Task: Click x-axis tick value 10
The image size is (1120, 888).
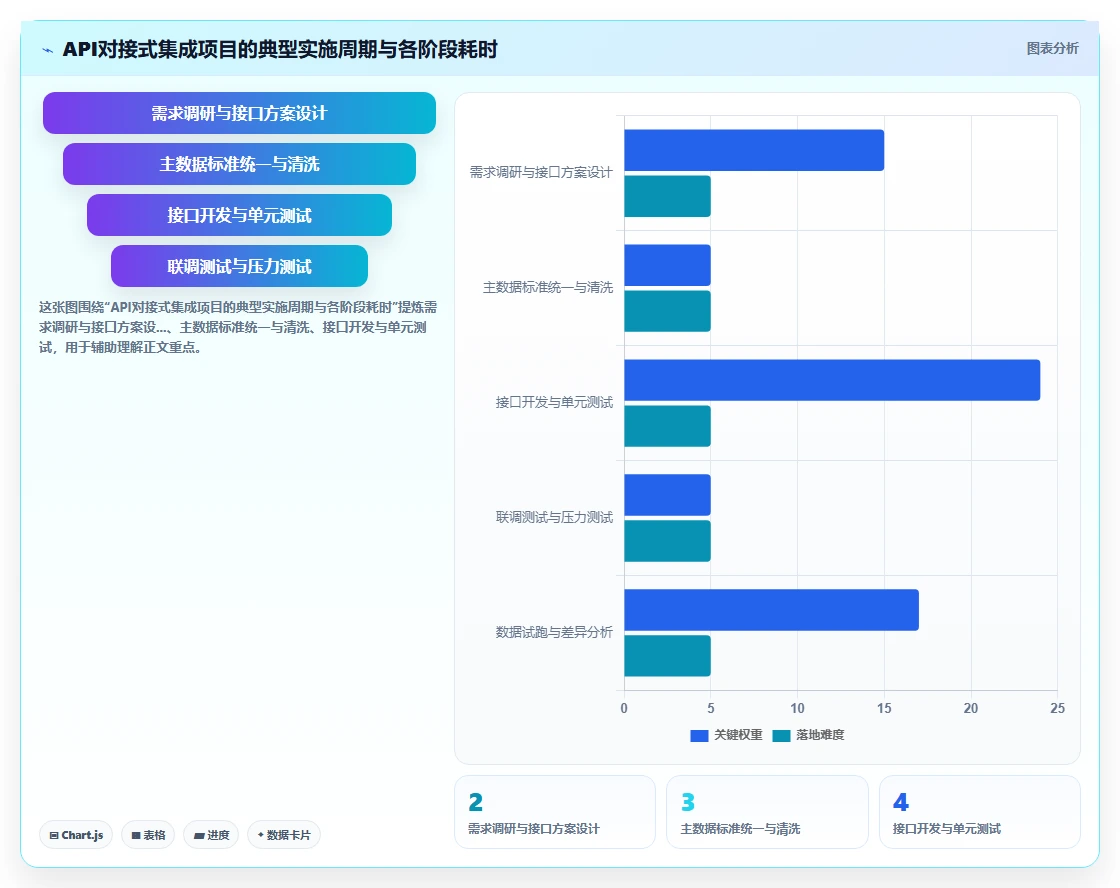Action: [x=797, y=709]
